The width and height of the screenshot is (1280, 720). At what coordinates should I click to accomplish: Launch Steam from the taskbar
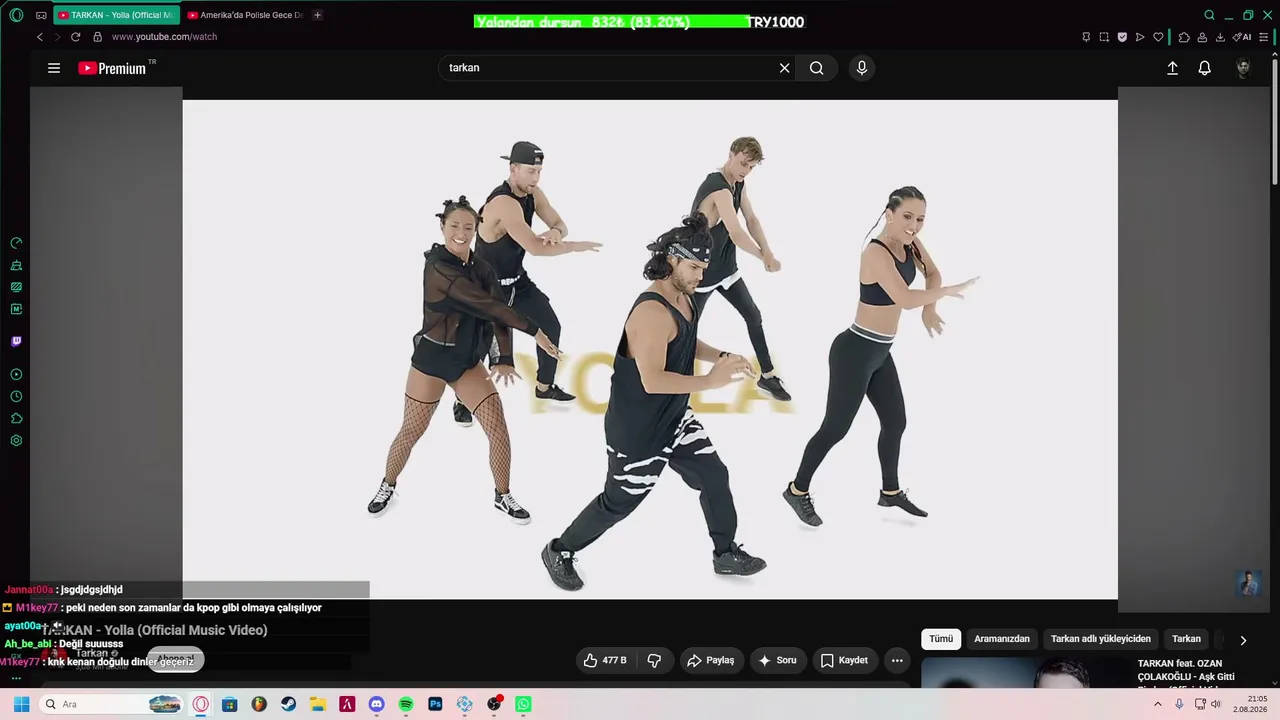coord(289,704)
